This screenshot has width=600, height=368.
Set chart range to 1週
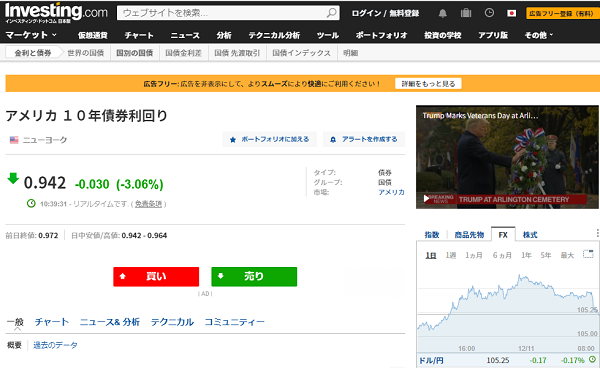coord(451,255)
